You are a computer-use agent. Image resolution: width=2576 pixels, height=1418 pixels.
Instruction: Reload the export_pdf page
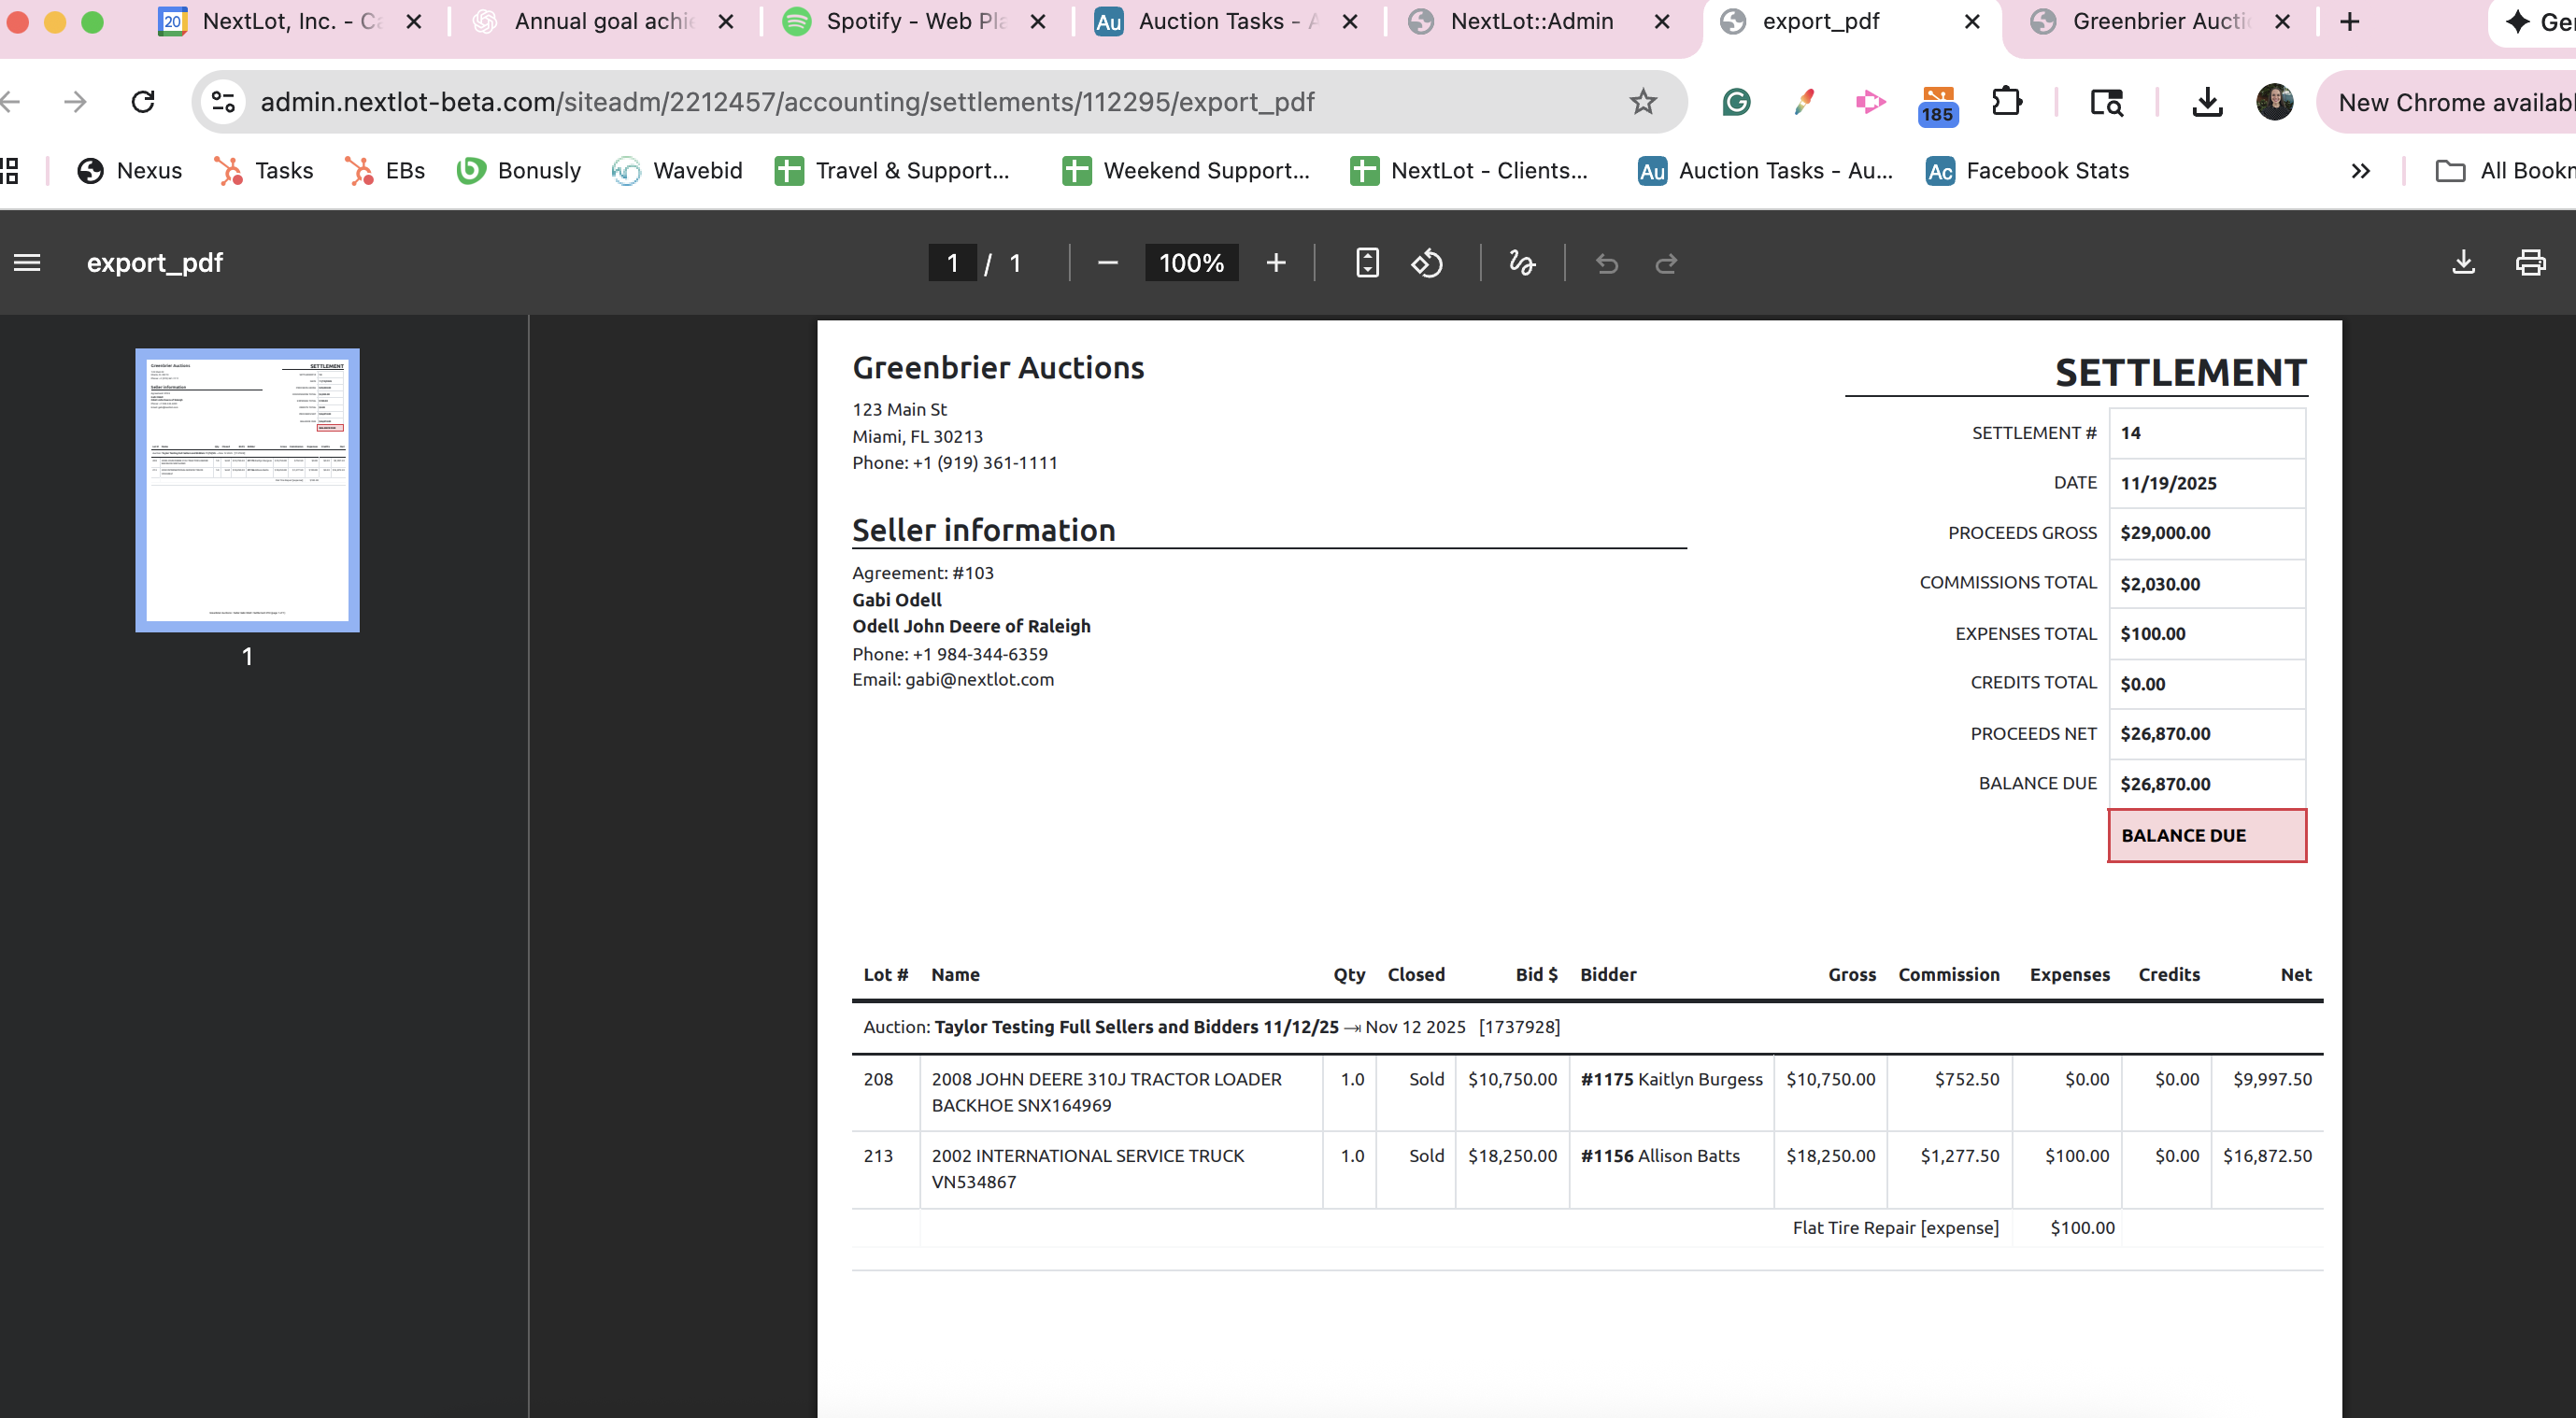tap(143, 102)
